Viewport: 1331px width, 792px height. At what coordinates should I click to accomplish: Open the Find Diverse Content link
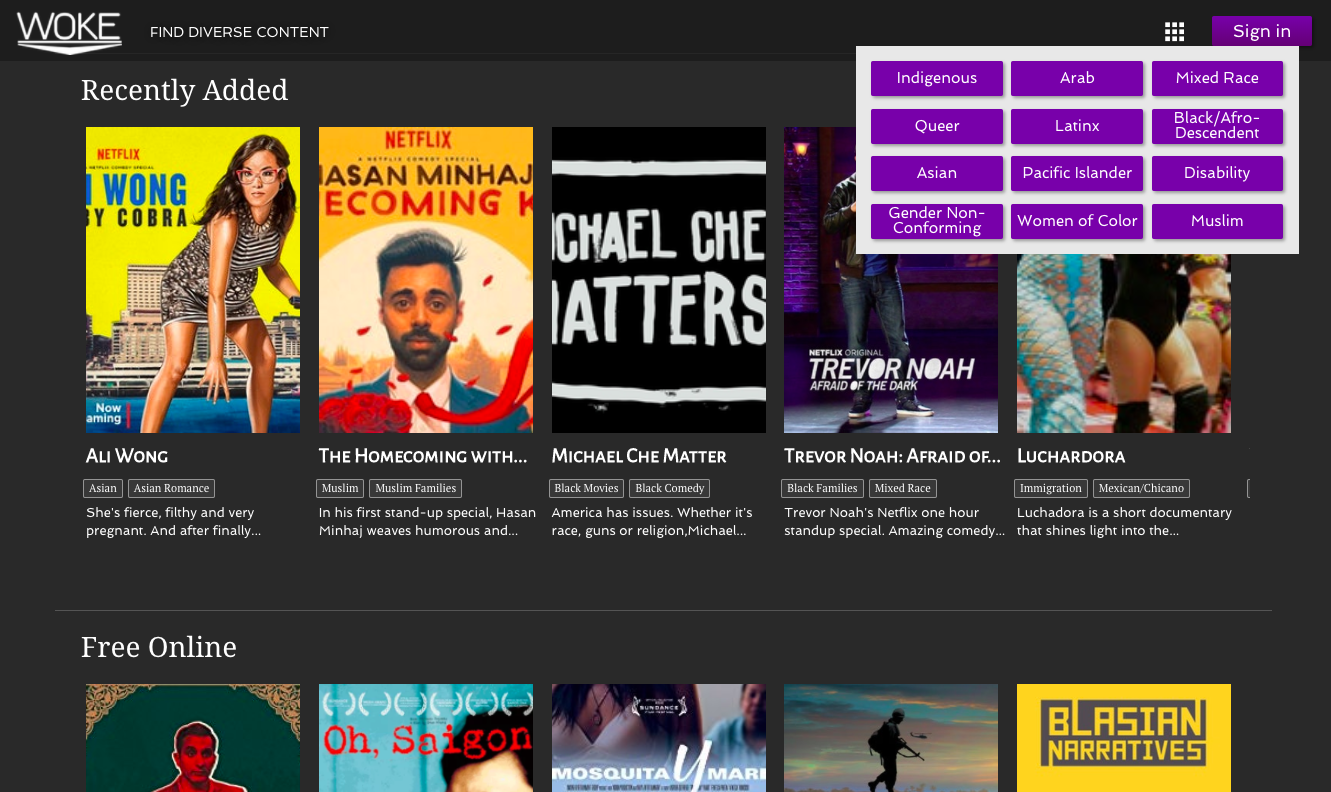tap(239, 32)
